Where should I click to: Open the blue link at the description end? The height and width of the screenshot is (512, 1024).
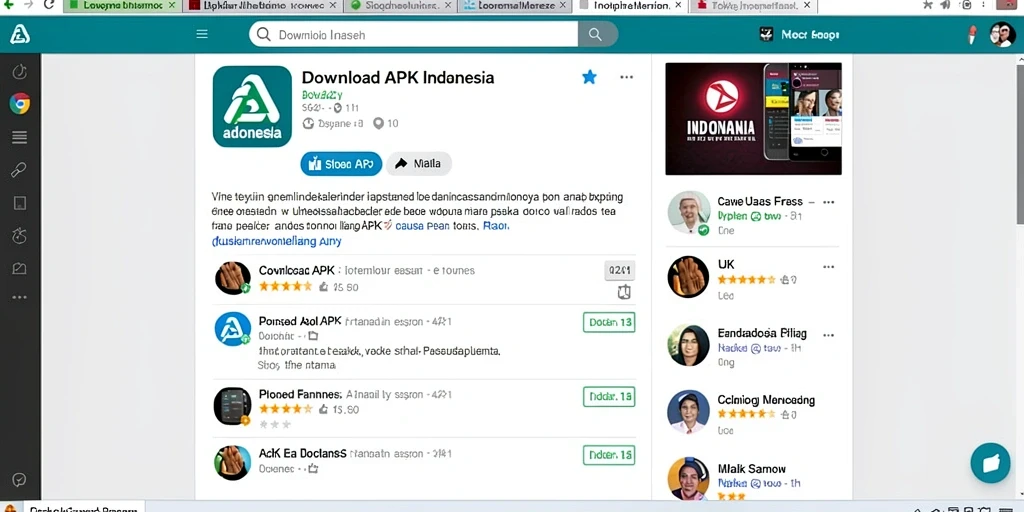click(x=277, y=241)
